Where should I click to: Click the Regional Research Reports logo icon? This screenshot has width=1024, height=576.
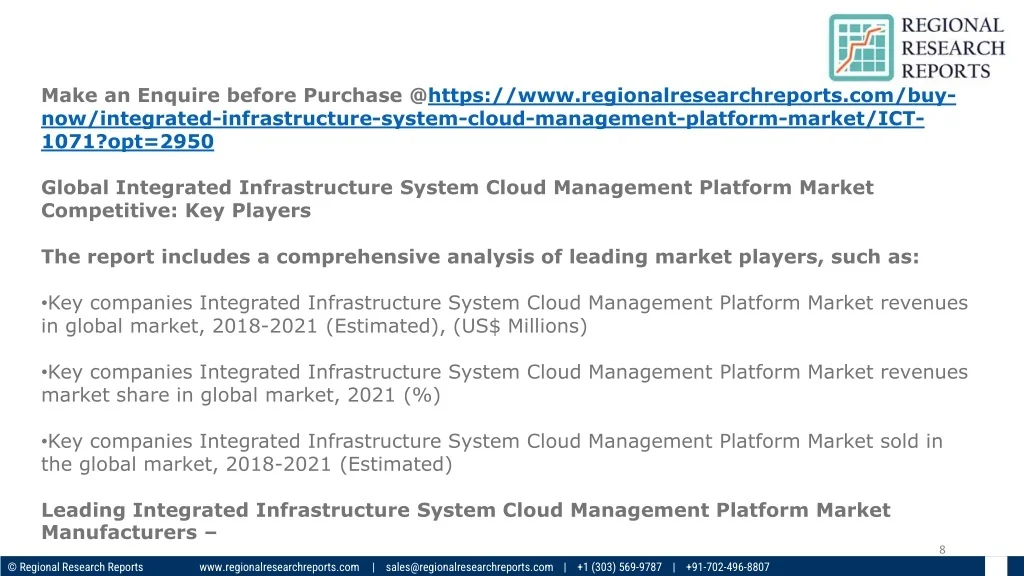pyautogui.click(x=861, y=48)
